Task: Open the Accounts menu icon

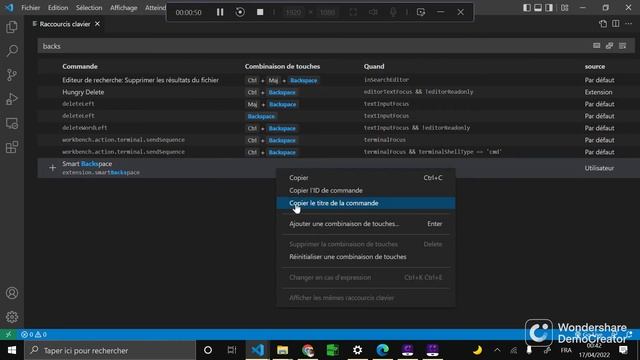Action: coord(12,293)
